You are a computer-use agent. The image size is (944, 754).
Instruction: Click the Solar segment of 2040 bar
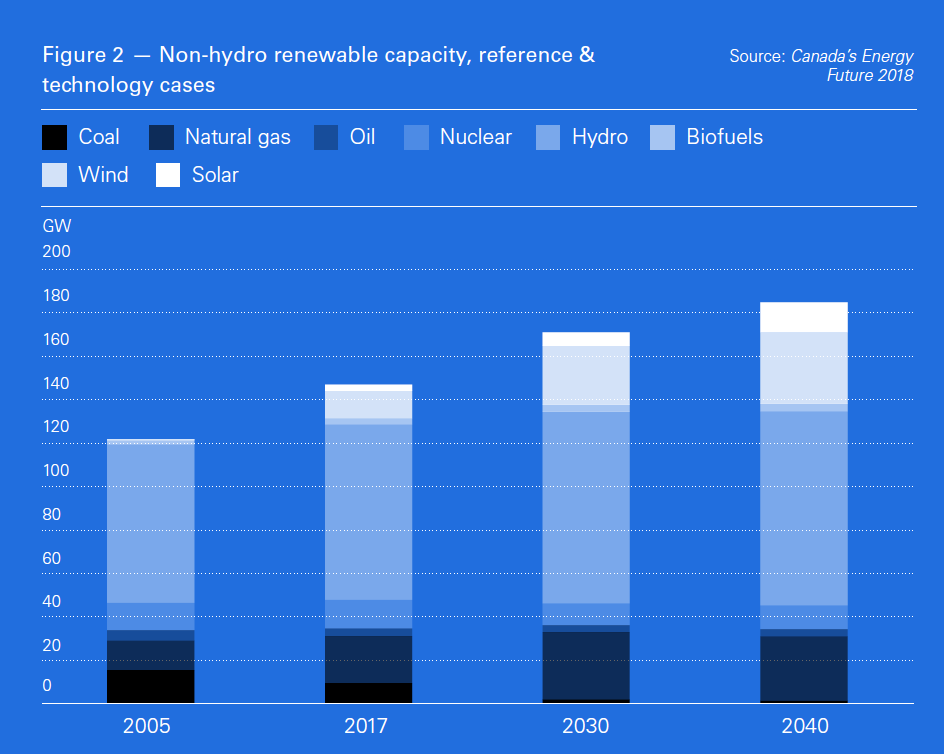coord(804,317)
